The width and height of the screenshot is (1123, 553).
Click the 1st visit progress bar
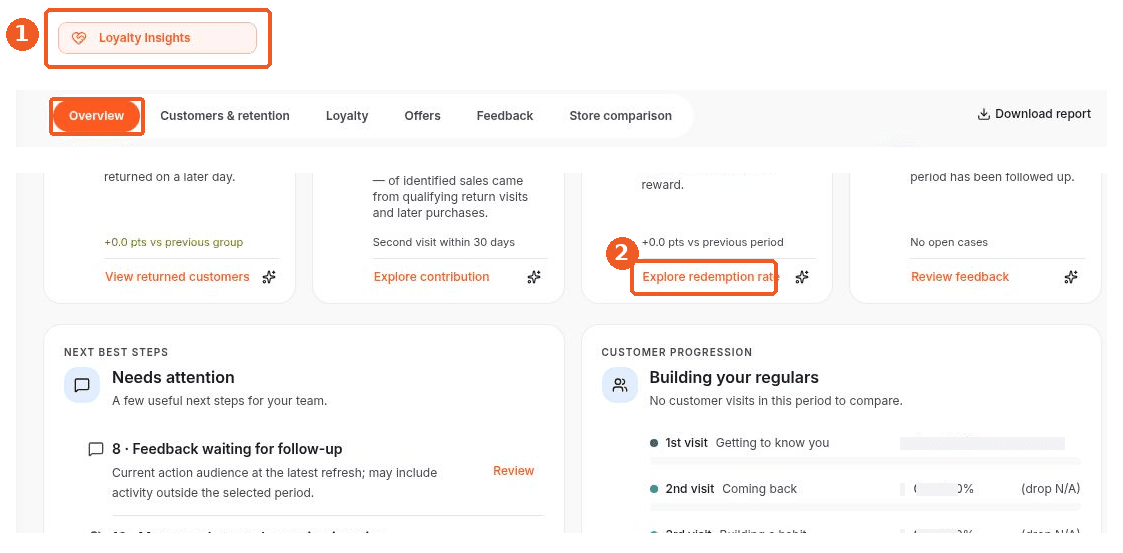point(865,461)
